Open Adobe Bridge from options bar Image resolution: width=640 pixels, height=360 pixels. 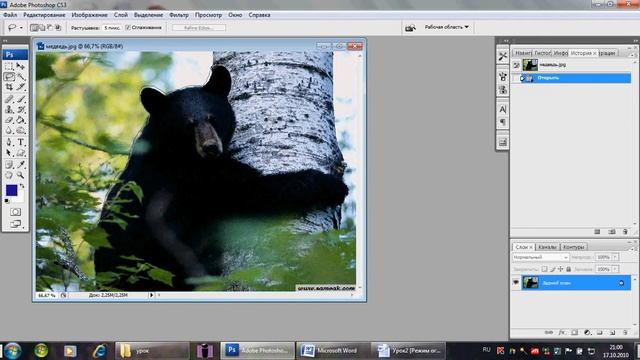tap(410, 27)
